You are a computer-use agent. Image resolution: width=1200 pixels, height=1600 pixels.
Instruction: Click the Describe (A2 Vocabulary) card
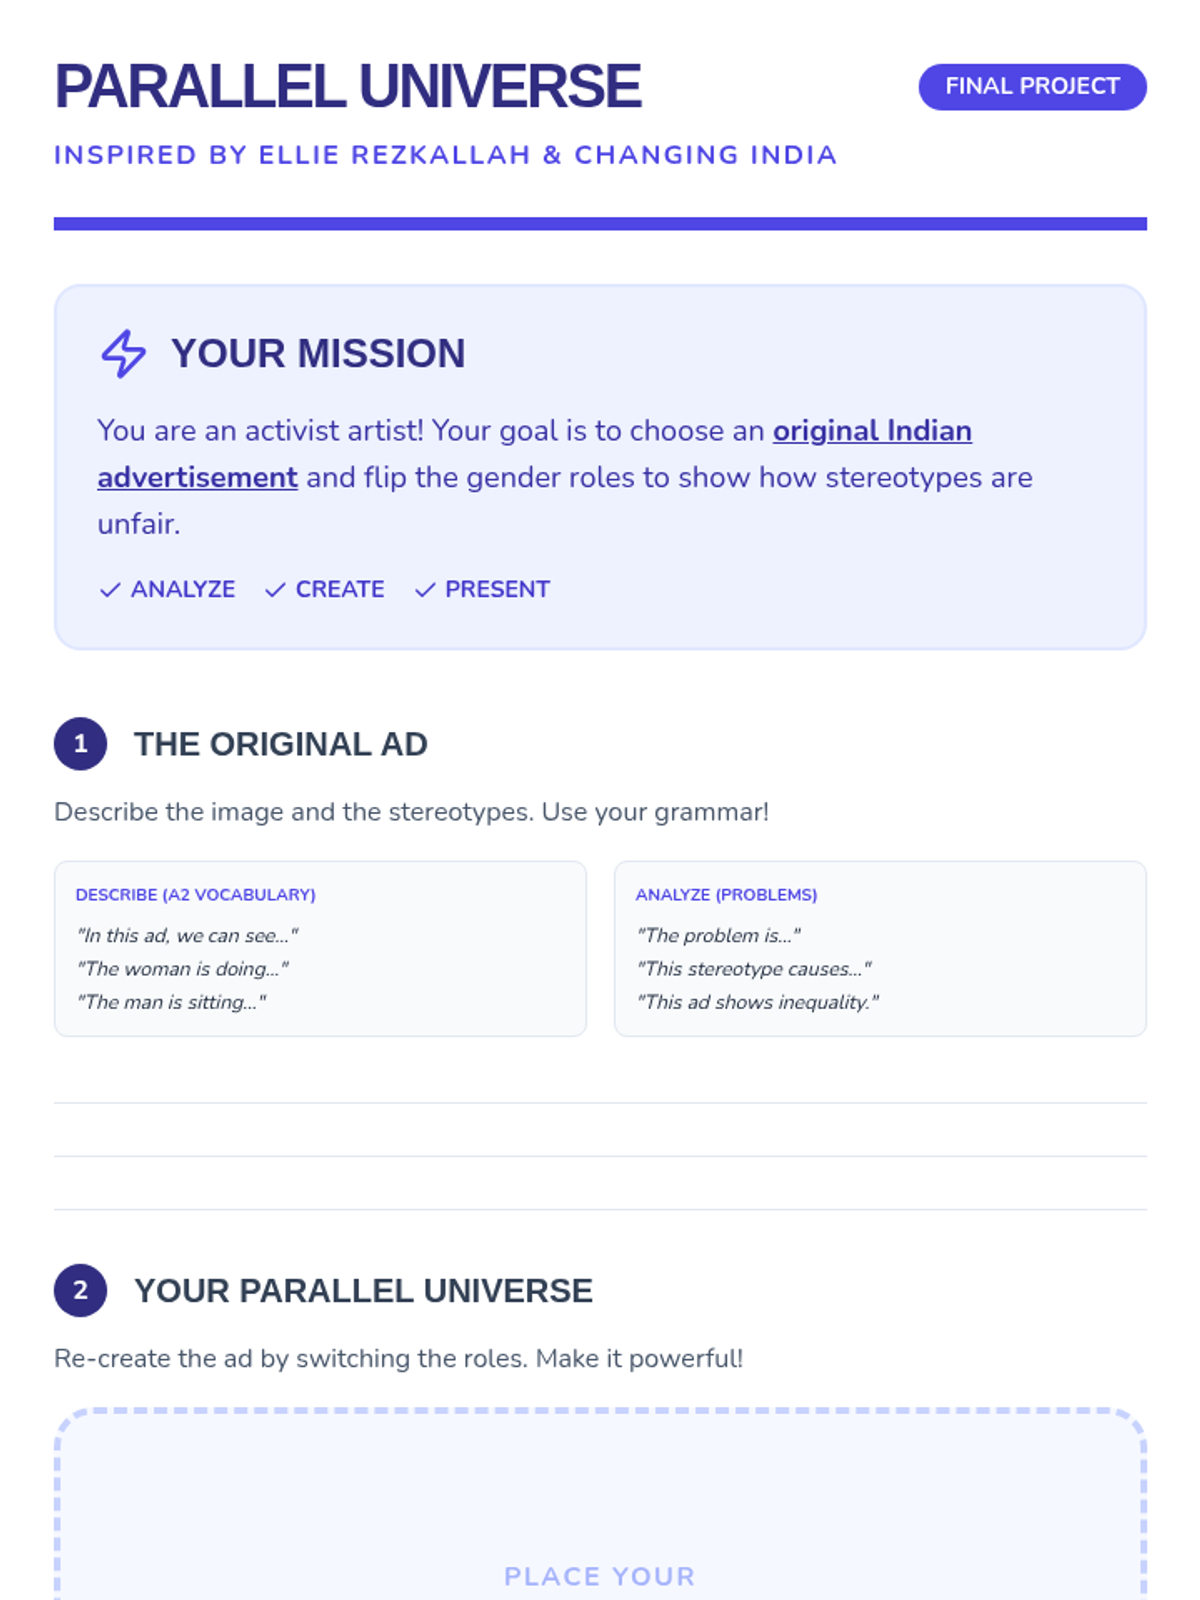[x=320, y=948]
